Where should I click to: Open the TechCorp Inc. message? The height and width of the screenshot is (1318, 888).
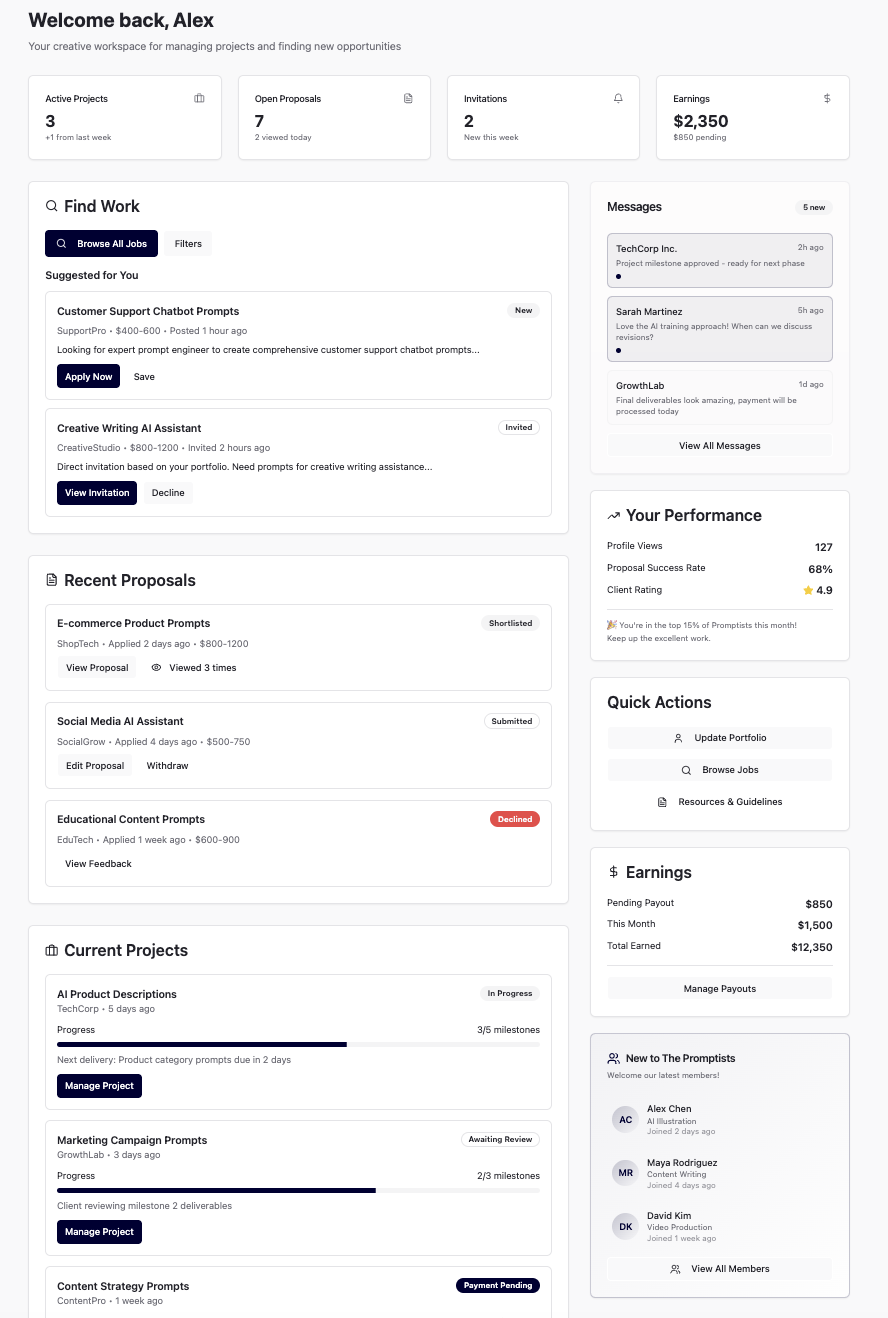[x=719, y=260]
